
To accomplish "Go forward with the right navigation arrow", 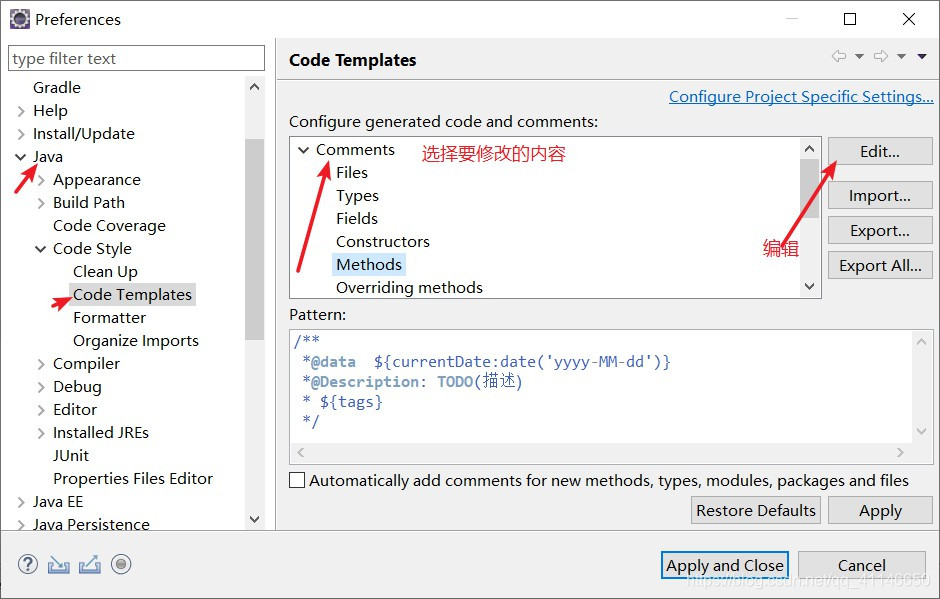I will pos(881,56).
